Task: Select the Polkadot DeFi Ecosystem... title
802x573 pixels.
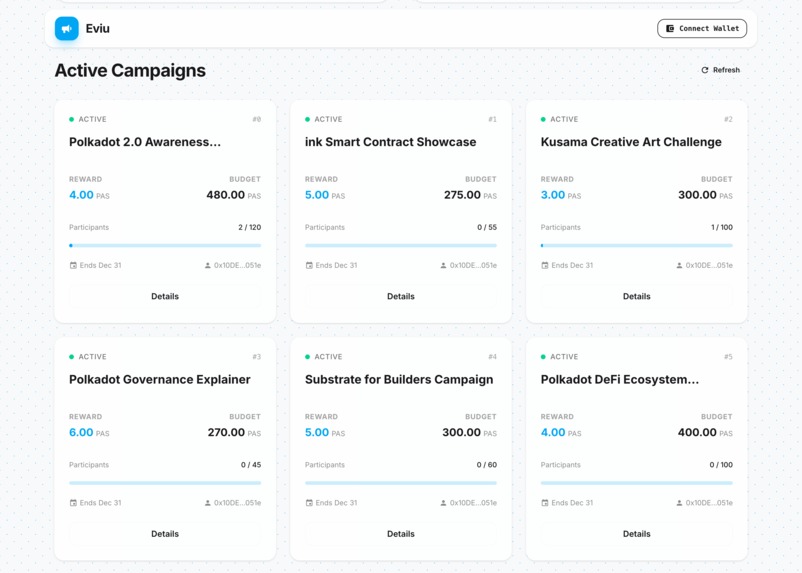Action: [x=619, y=379]
